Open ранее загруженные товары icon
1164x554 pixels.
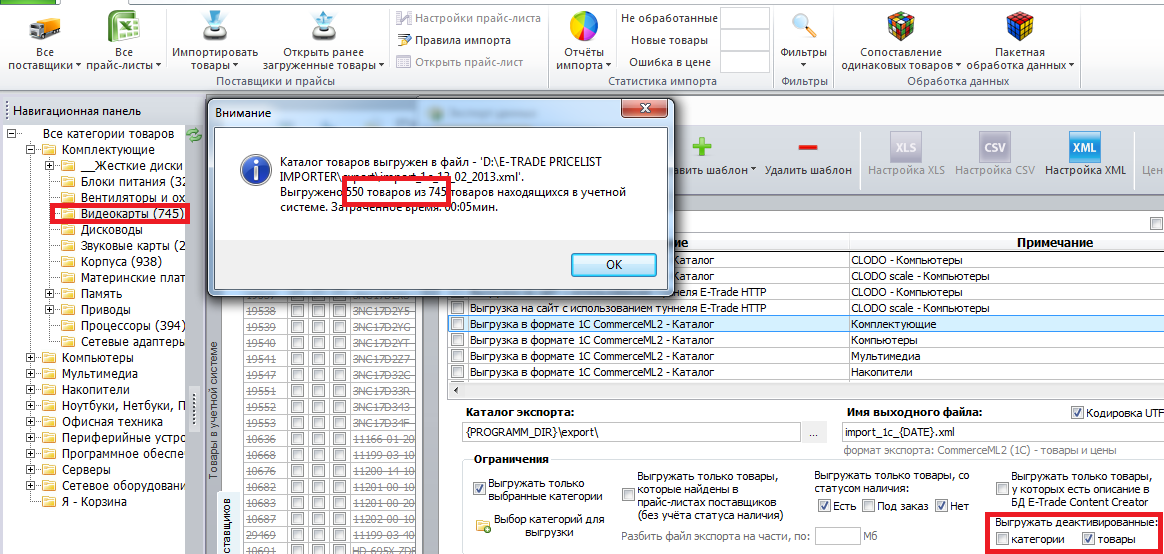pyautogui.click(x=323, y=27)
